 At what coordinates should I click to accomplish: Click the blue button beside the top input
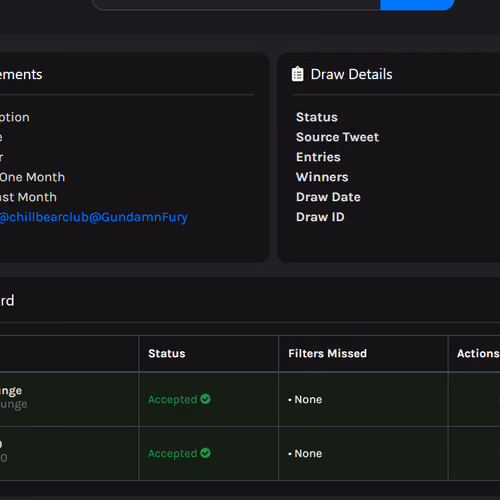417,5
